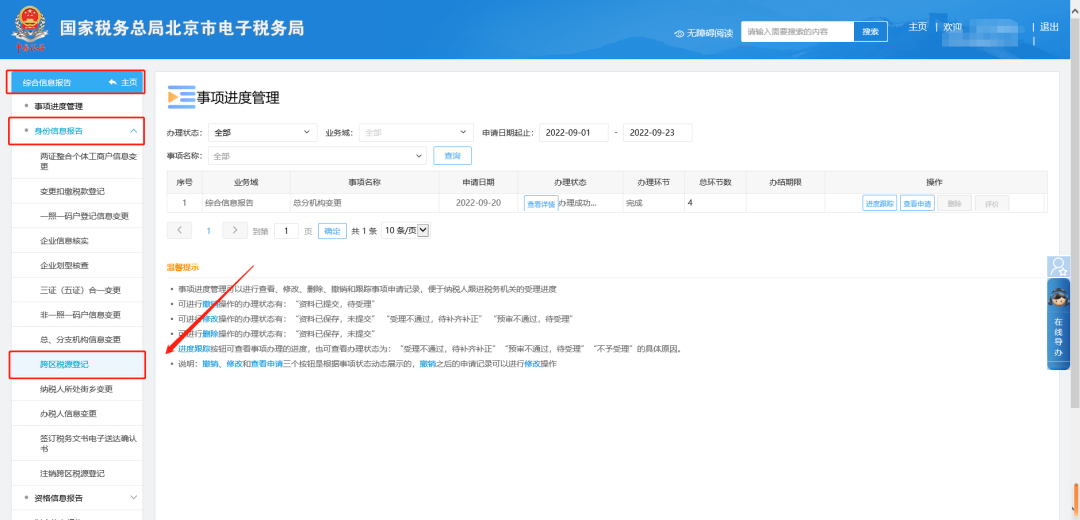Image resolution: width=1080 pixels, height=520 pixels.
Task: Click the end date field 2022-09-23
Action: [x=658, y=132]
